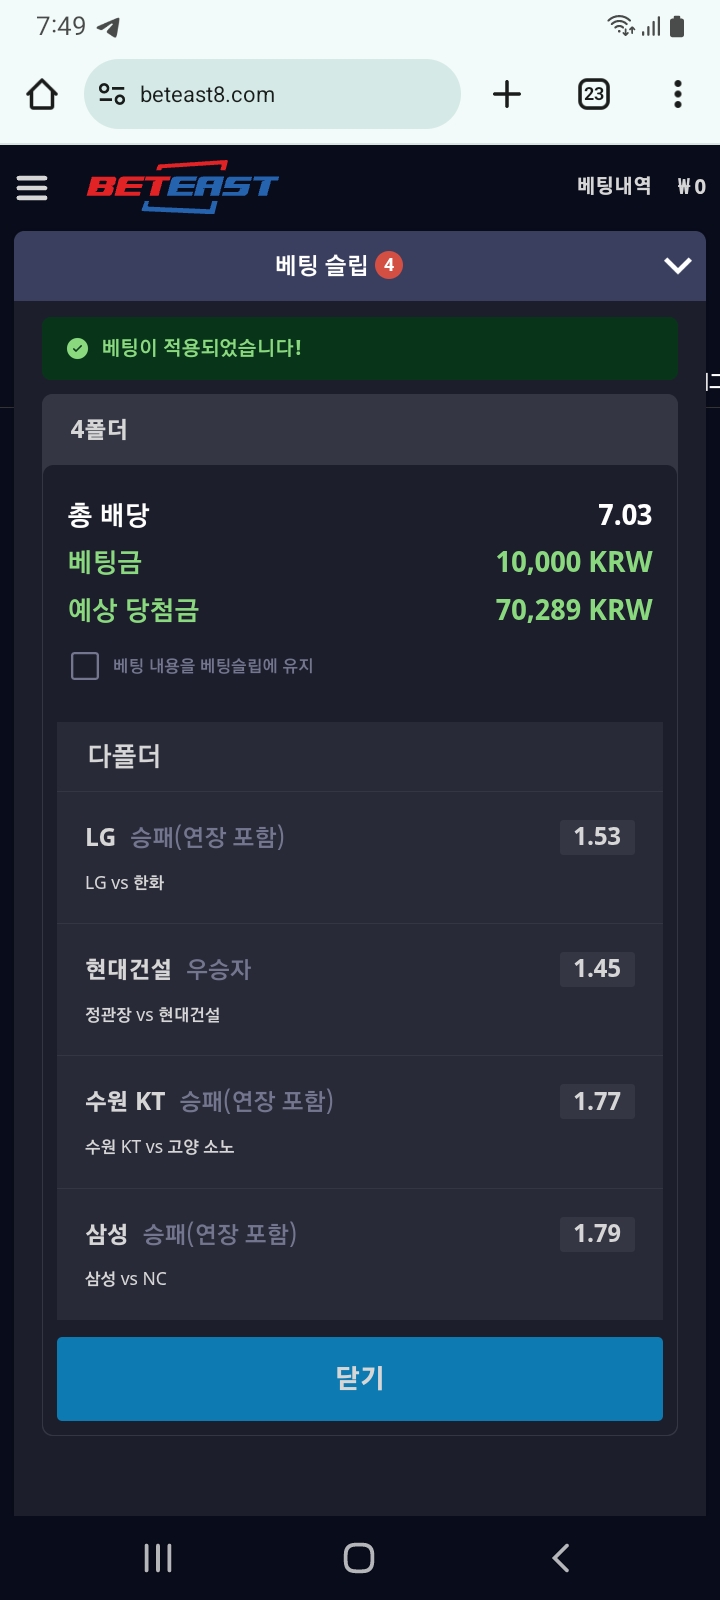Tap the browser home icon

(x=42, y=95)
